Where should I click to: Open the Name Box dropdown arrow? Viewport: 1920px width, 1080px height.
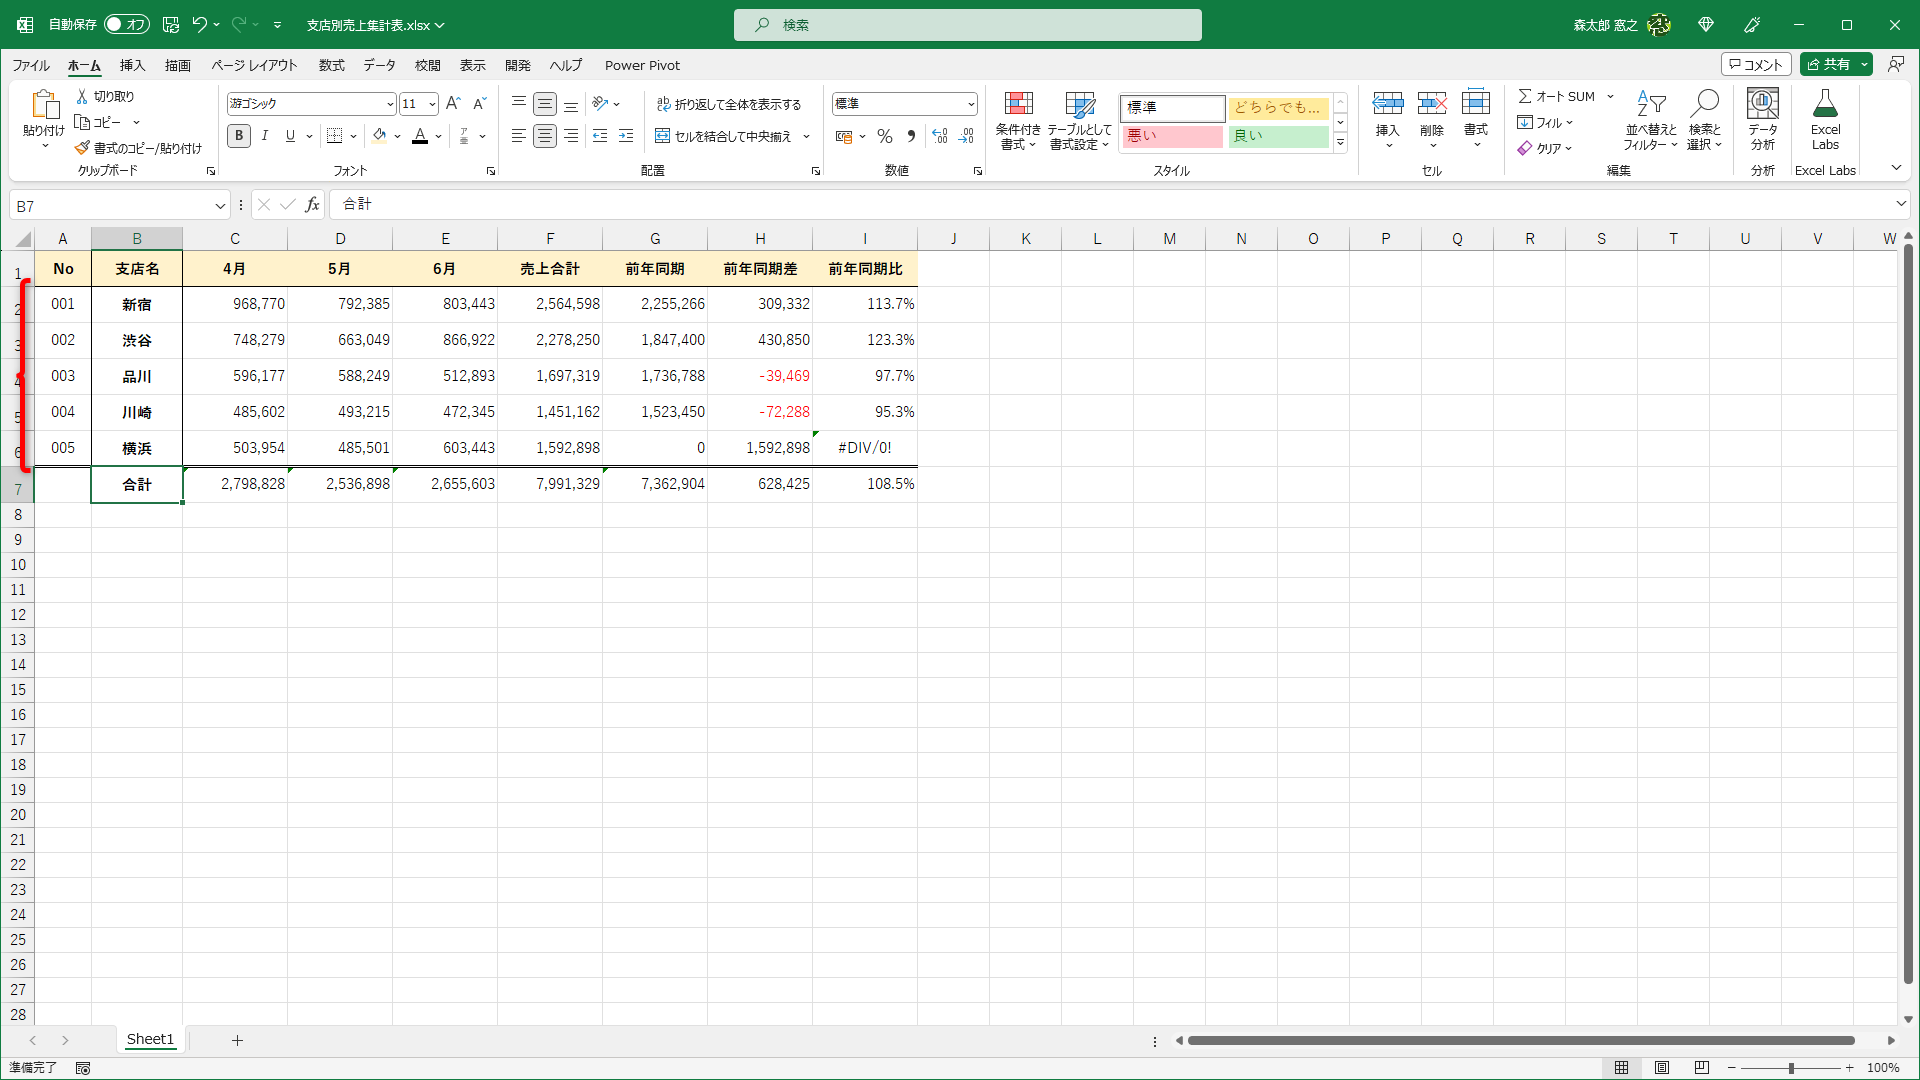(220, 206)
